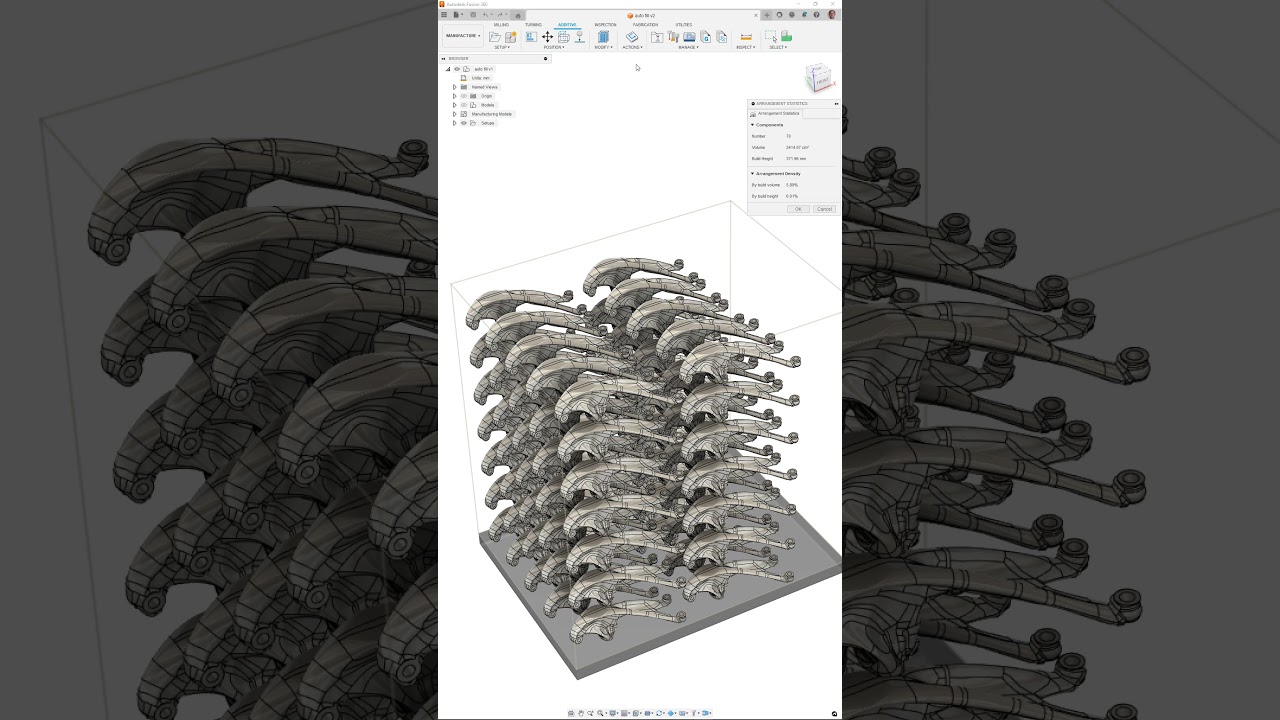1280x720 pixels.
Task: Expand the Inspect dropdown menu
Action: point(745,47)
